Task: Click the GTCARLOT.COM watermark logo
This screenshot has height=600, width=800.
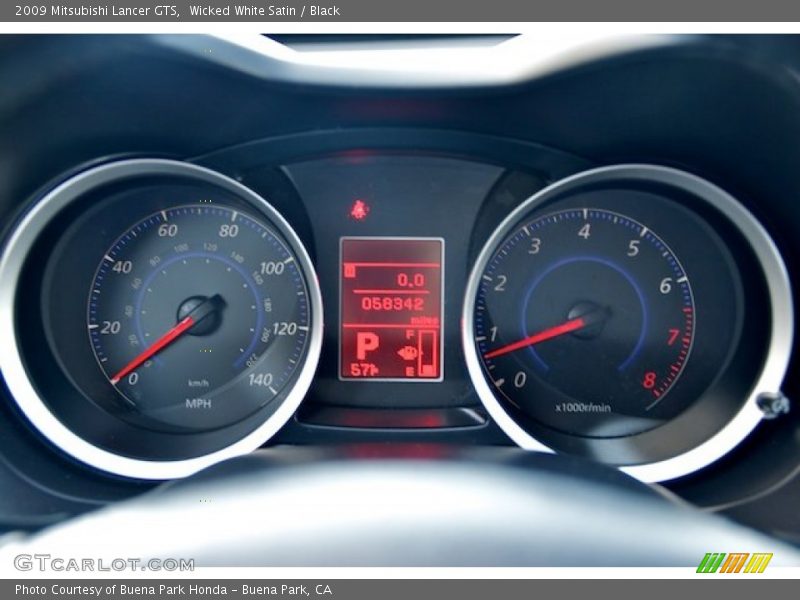Action: coord(104,563)
